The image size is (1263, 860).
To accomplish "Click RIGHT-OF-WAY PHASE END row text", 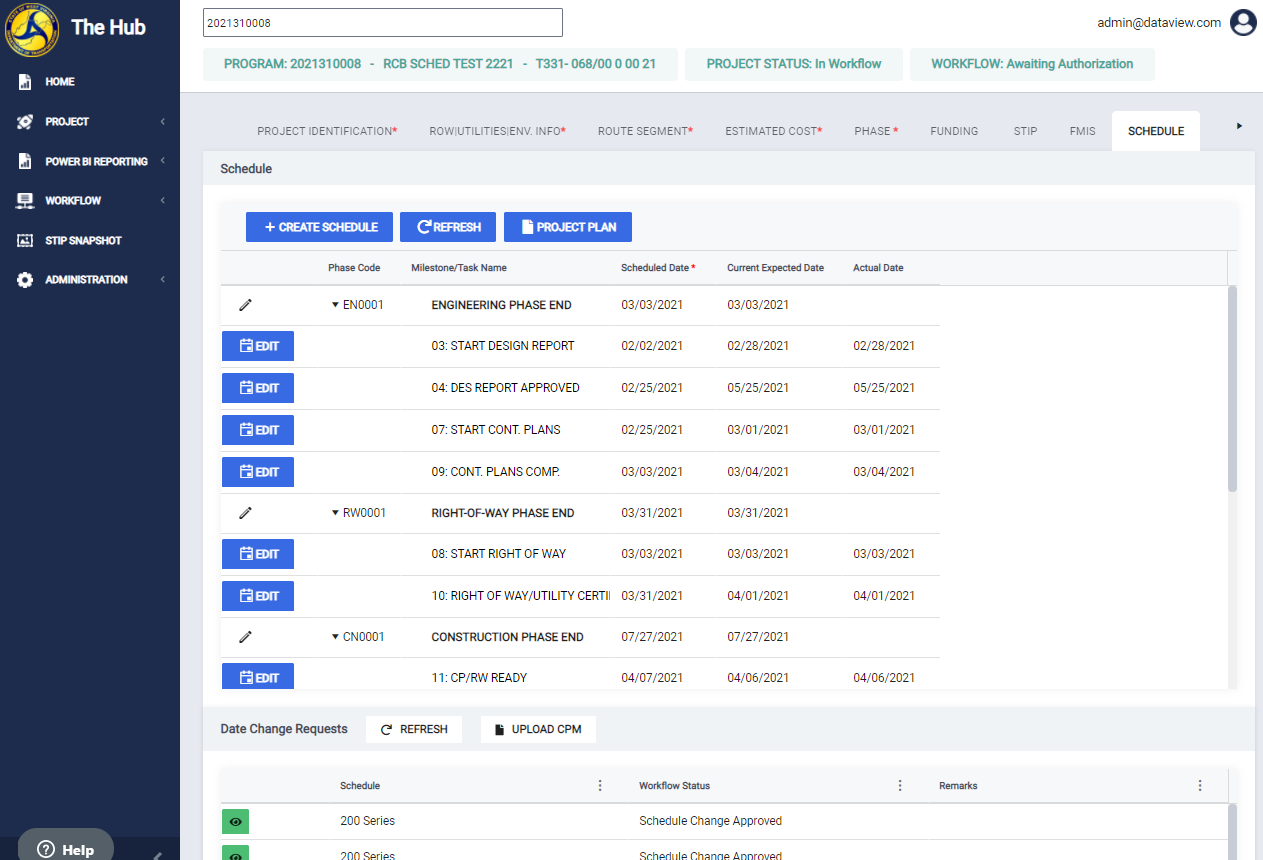I will pos(503,513).
